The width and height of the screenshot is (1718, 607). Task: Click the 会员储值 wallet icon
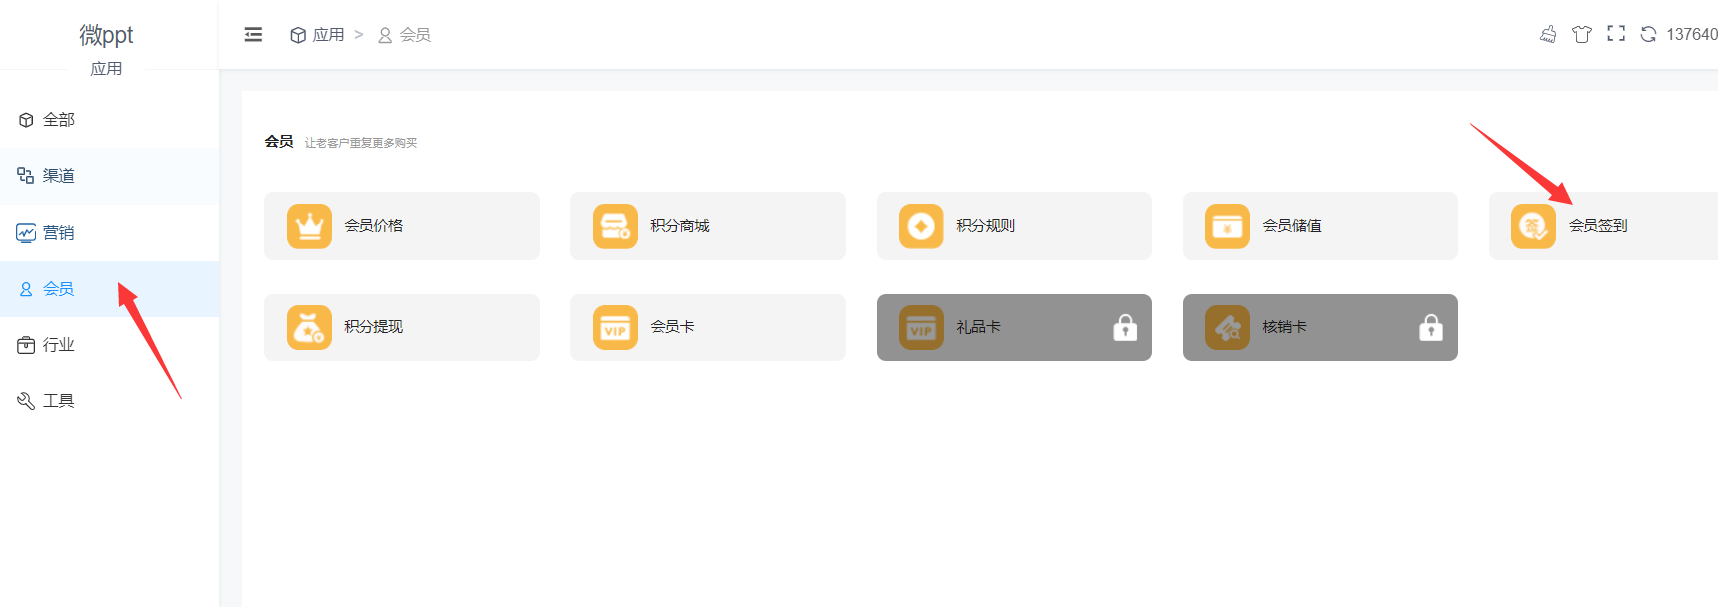click(1227, 226)
